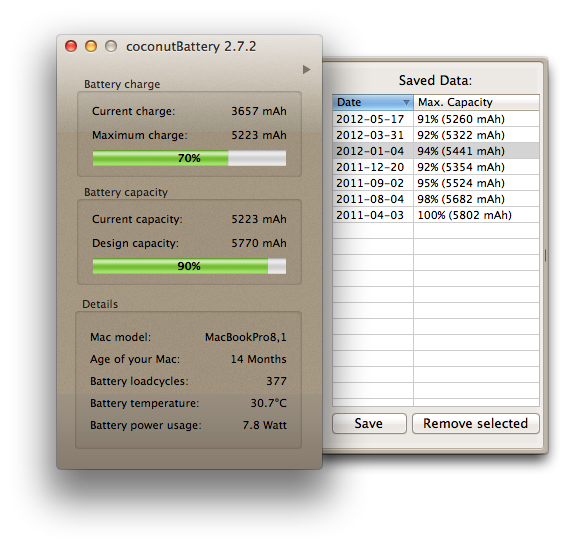Screen dimensions: 564x548
Task: Select the 2012-05-17 saved data row
Action: click(436, 119)
